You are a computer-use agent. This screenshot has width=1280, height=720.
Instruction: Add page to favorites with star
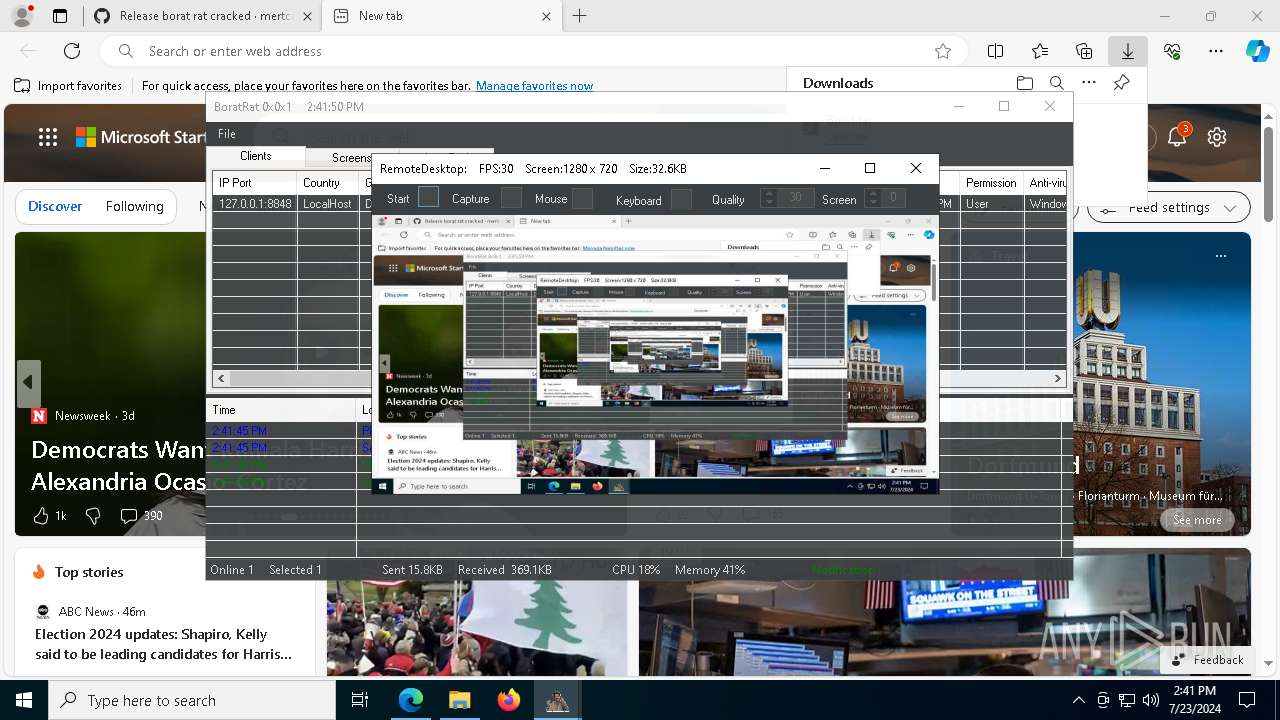click(x=942, y=51)
